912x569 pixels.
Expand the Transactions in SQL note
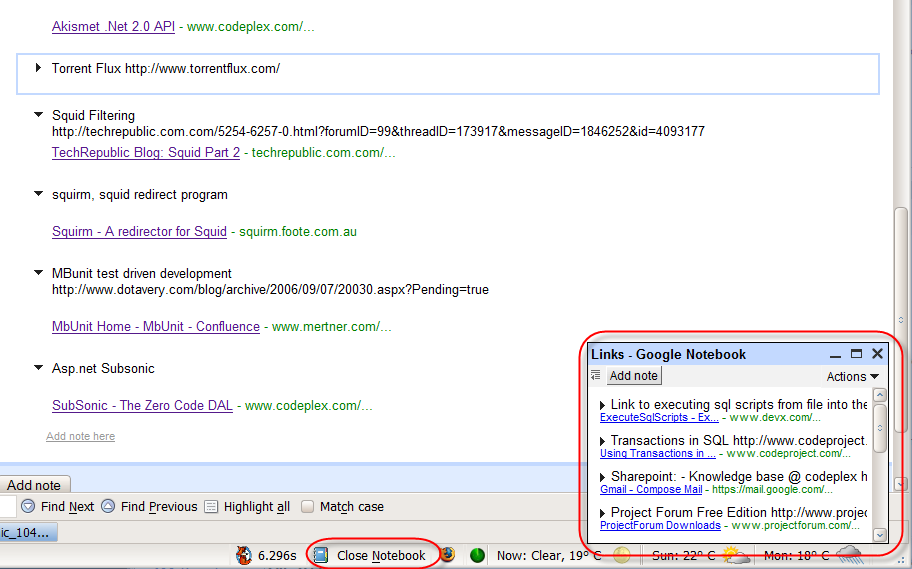[603, 441]
